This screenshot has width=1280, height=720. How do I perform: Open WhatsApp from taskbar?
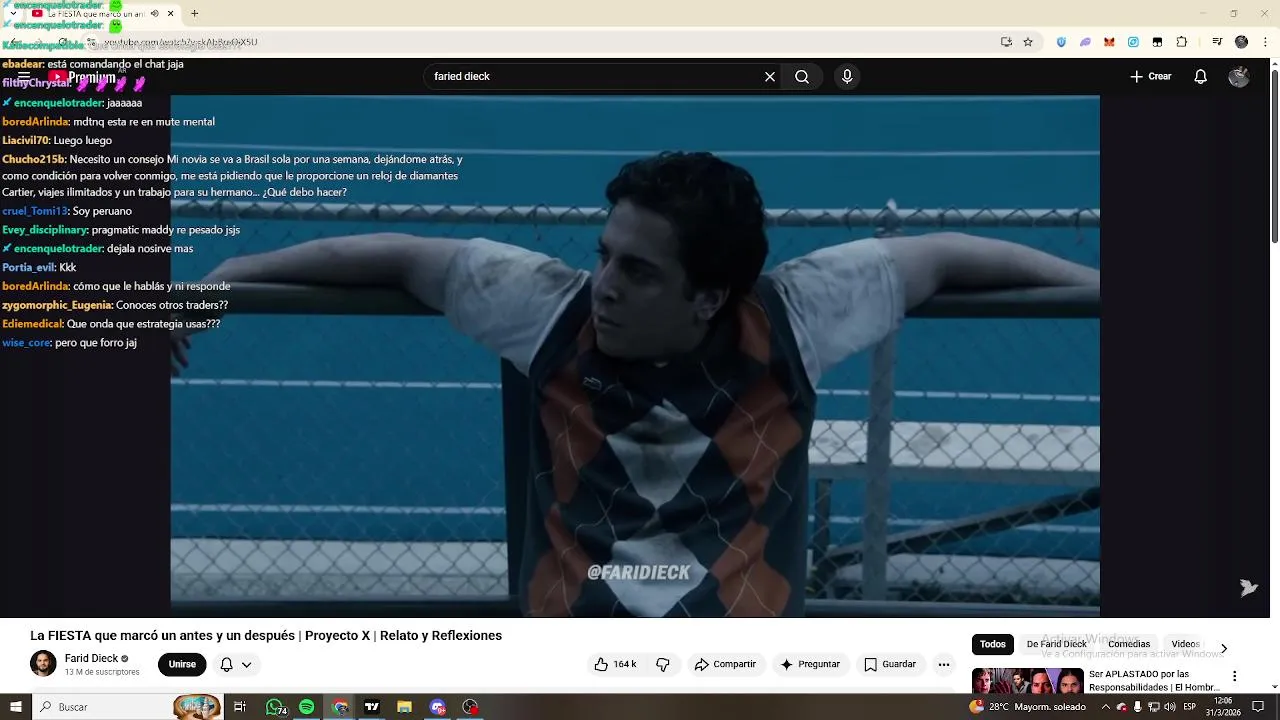point(274,707)
